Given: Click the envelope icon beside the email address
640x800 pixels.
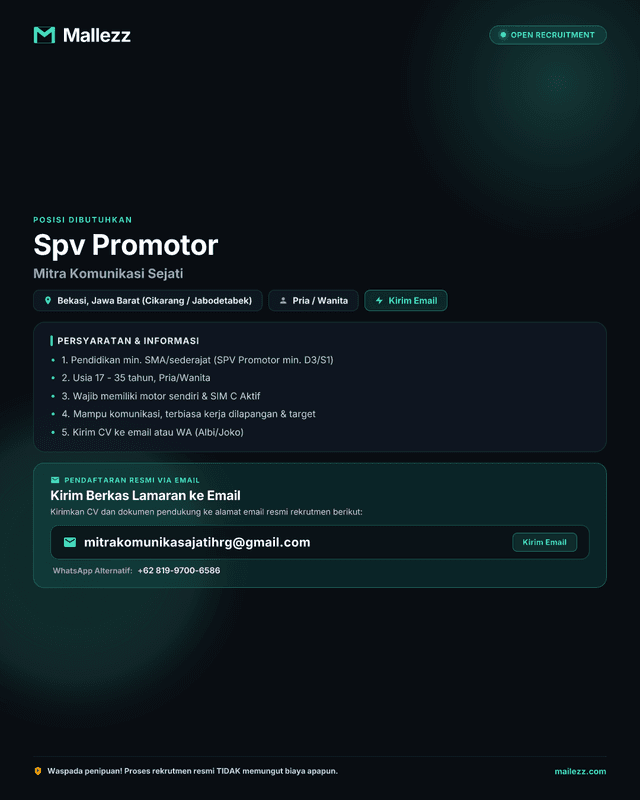Looking at the screenshot, I should coord(70,542).
